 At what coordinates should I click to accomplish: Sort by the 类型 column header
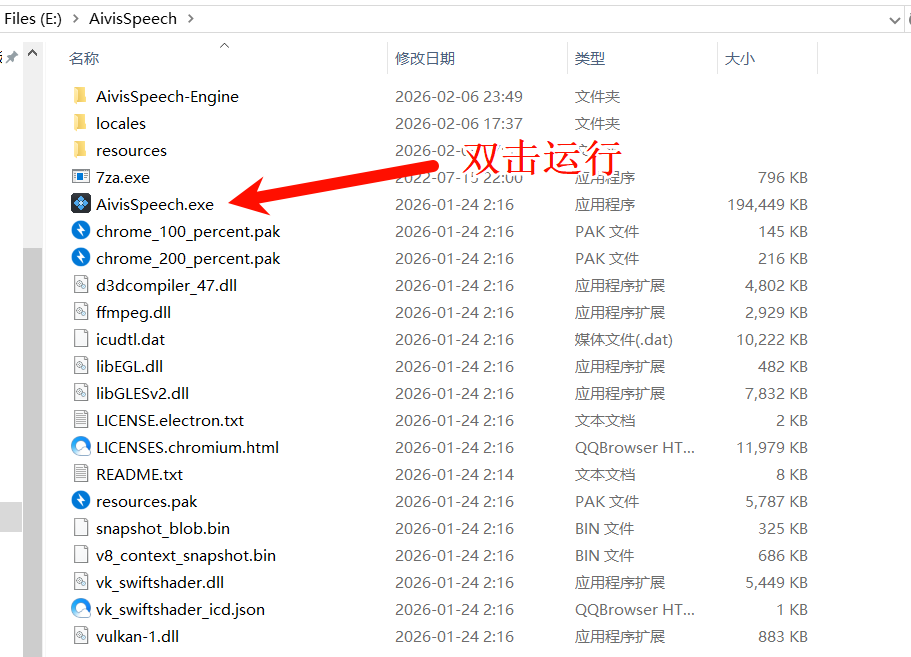pyautogui.click(x=590, y=58)
